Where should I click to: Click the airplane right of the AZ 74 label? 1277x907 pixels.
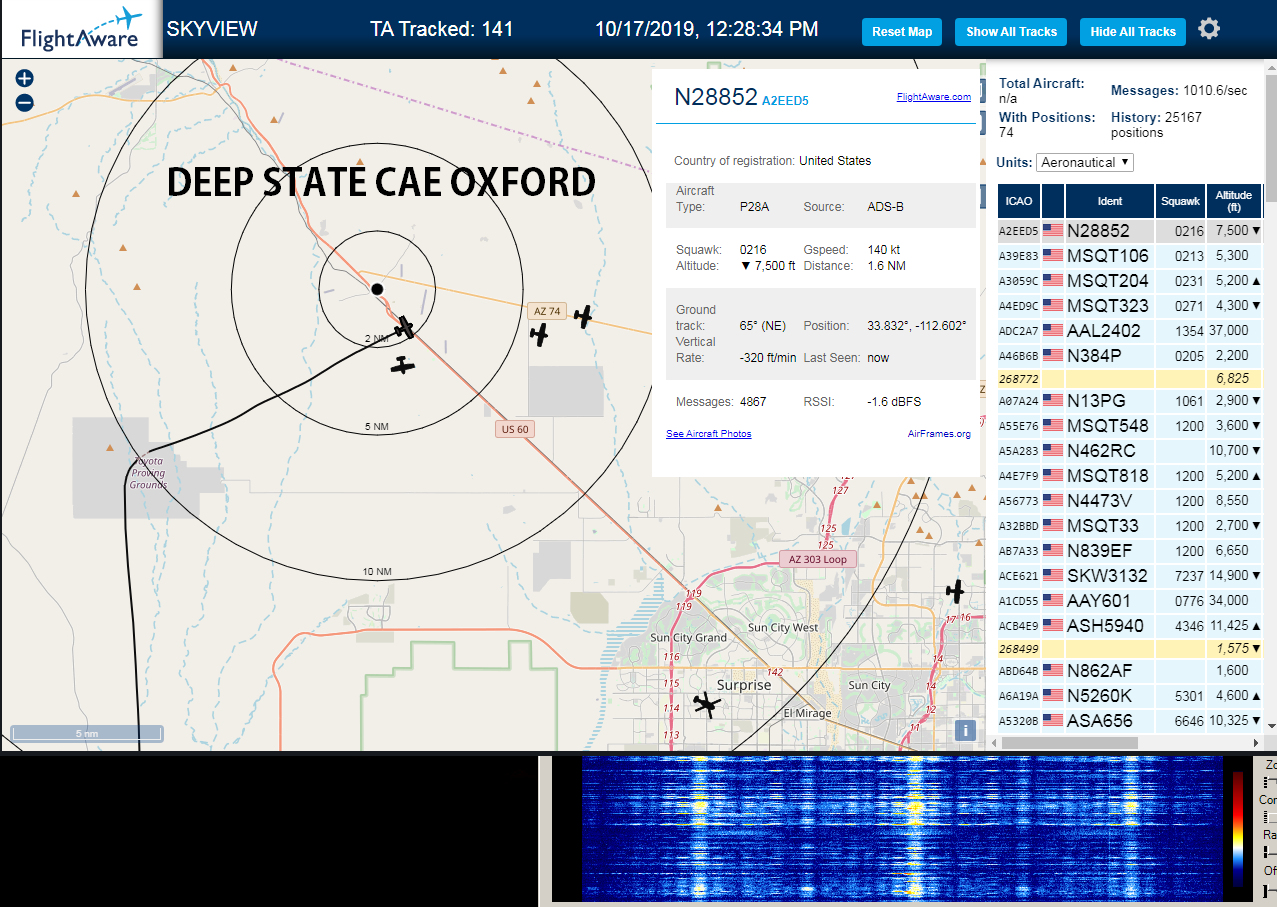click(583, 317)
